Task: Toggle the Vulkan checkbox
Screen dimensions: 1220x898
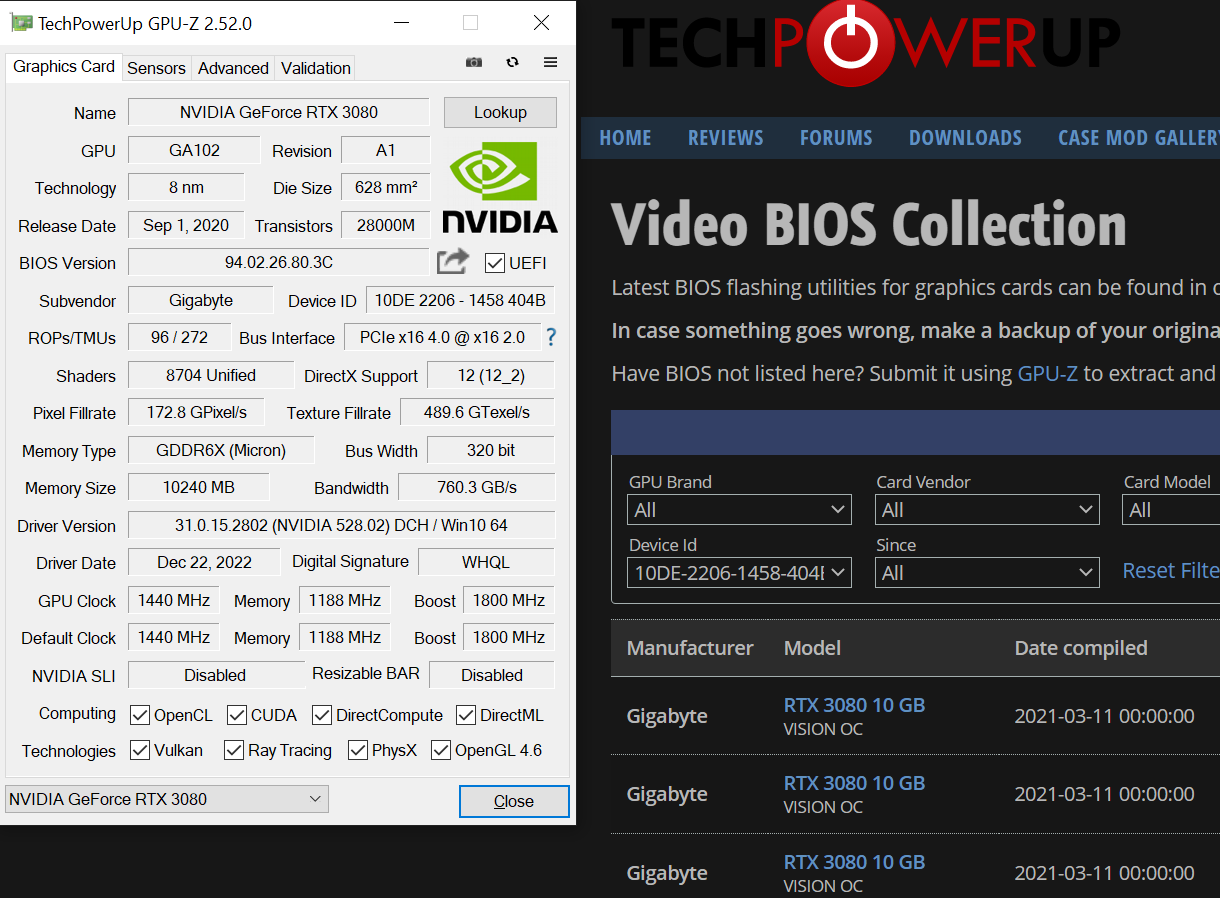Action: point(140,750)
